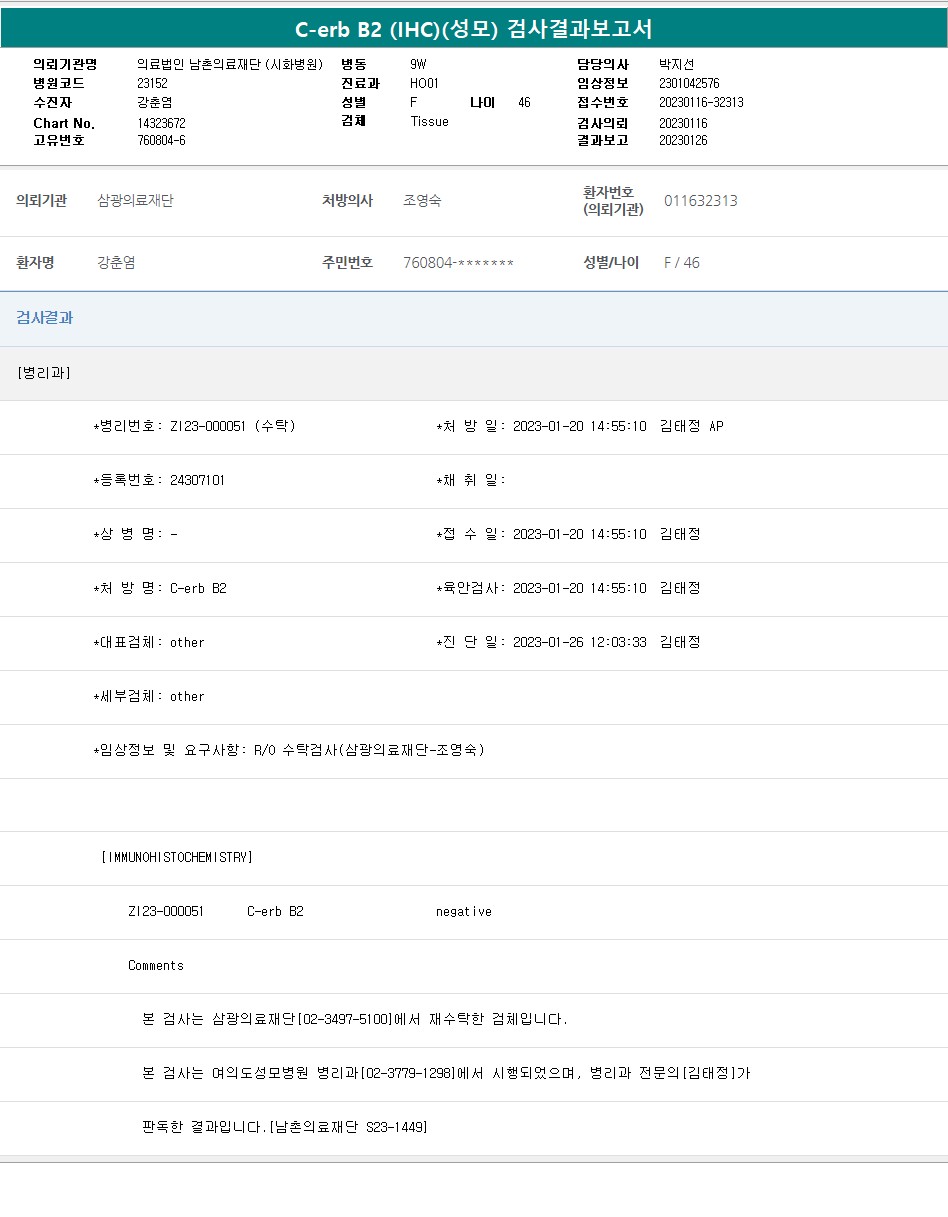Select 담당의사 name 박지선
Screen dimensions: 948x1217
tap(676, 64)
